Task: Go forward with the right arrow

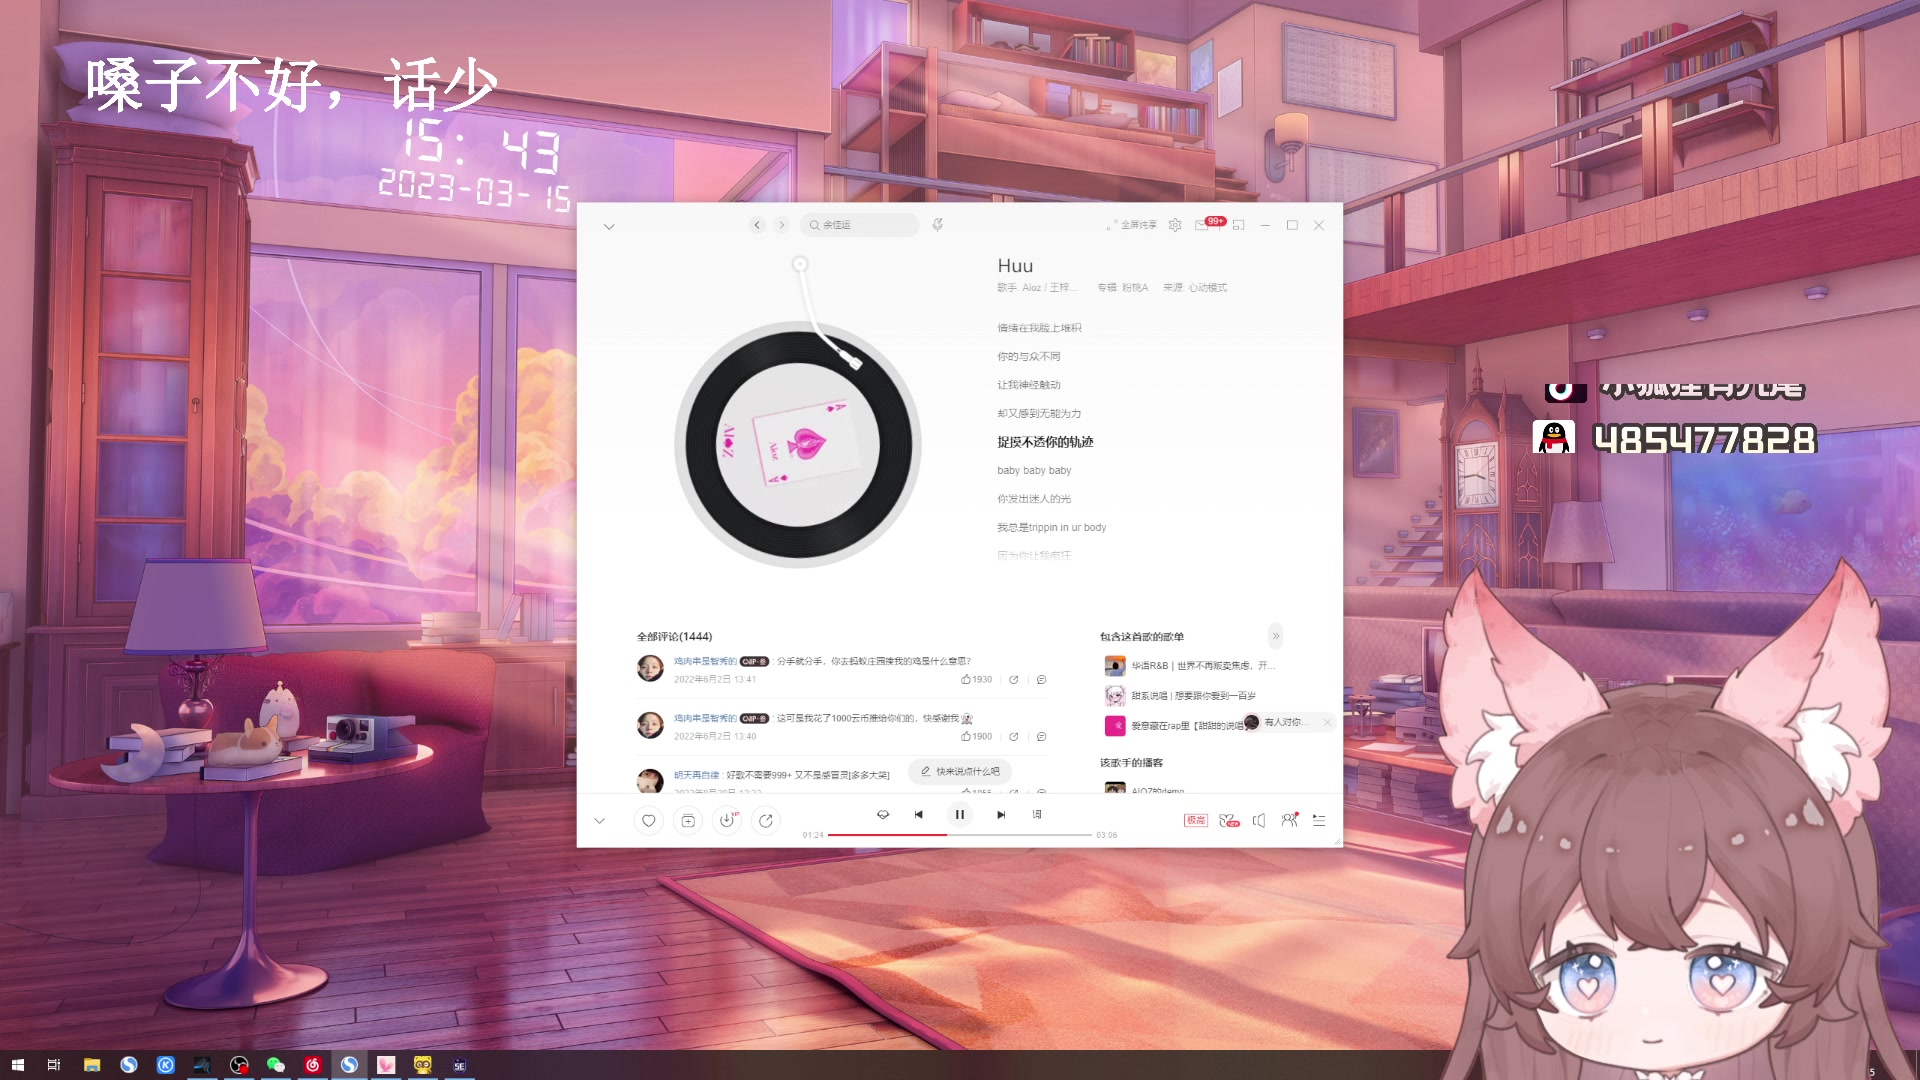Action: [x=782, y=225]
